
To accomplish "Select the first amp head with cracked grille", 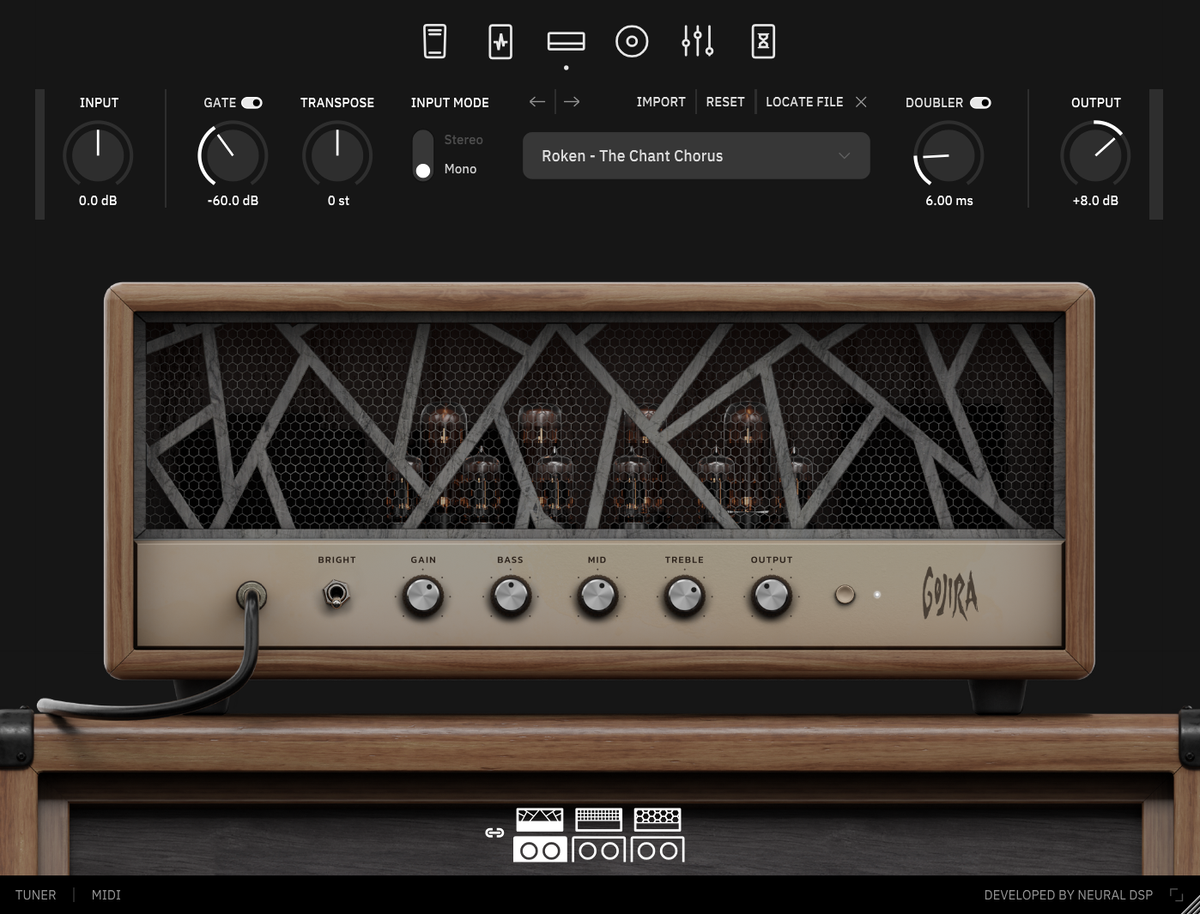I will 540,819.
